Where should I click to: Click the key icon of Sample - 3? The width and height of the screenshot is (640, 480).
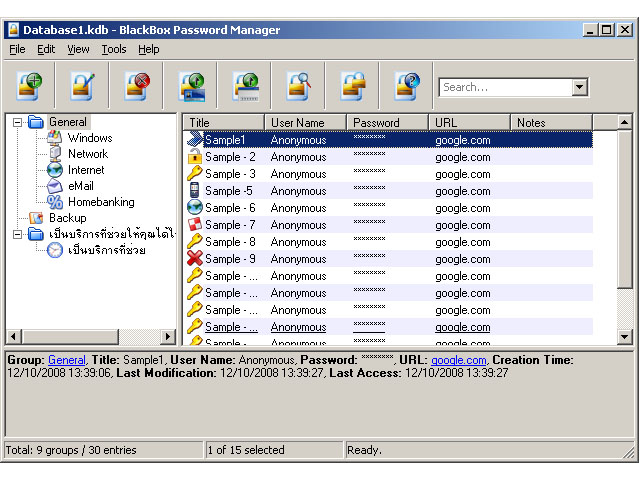tap(195, 174)
